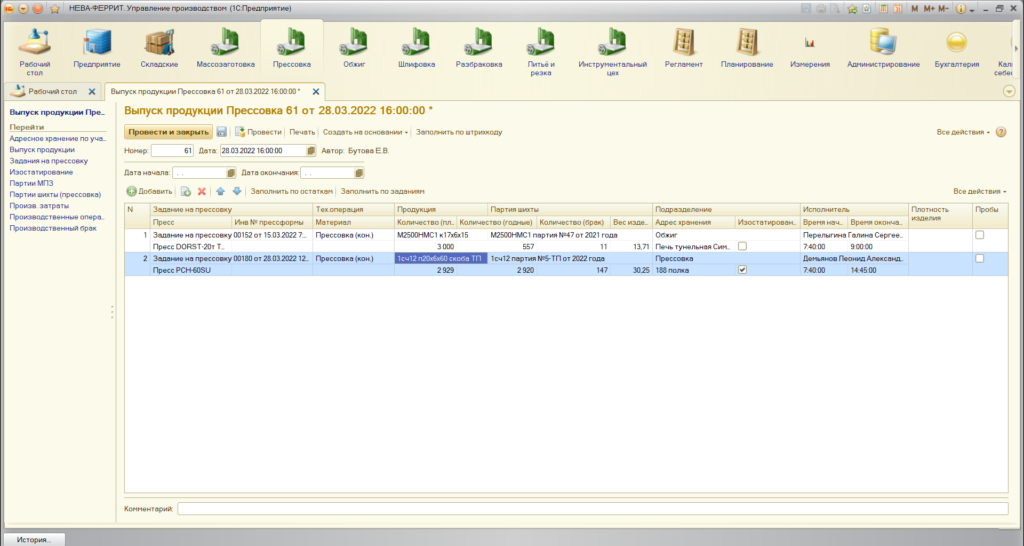Screen dimensions: 1024x546
Task: Click Заполнить по заданиям
Action: click(x=383, y=191)
